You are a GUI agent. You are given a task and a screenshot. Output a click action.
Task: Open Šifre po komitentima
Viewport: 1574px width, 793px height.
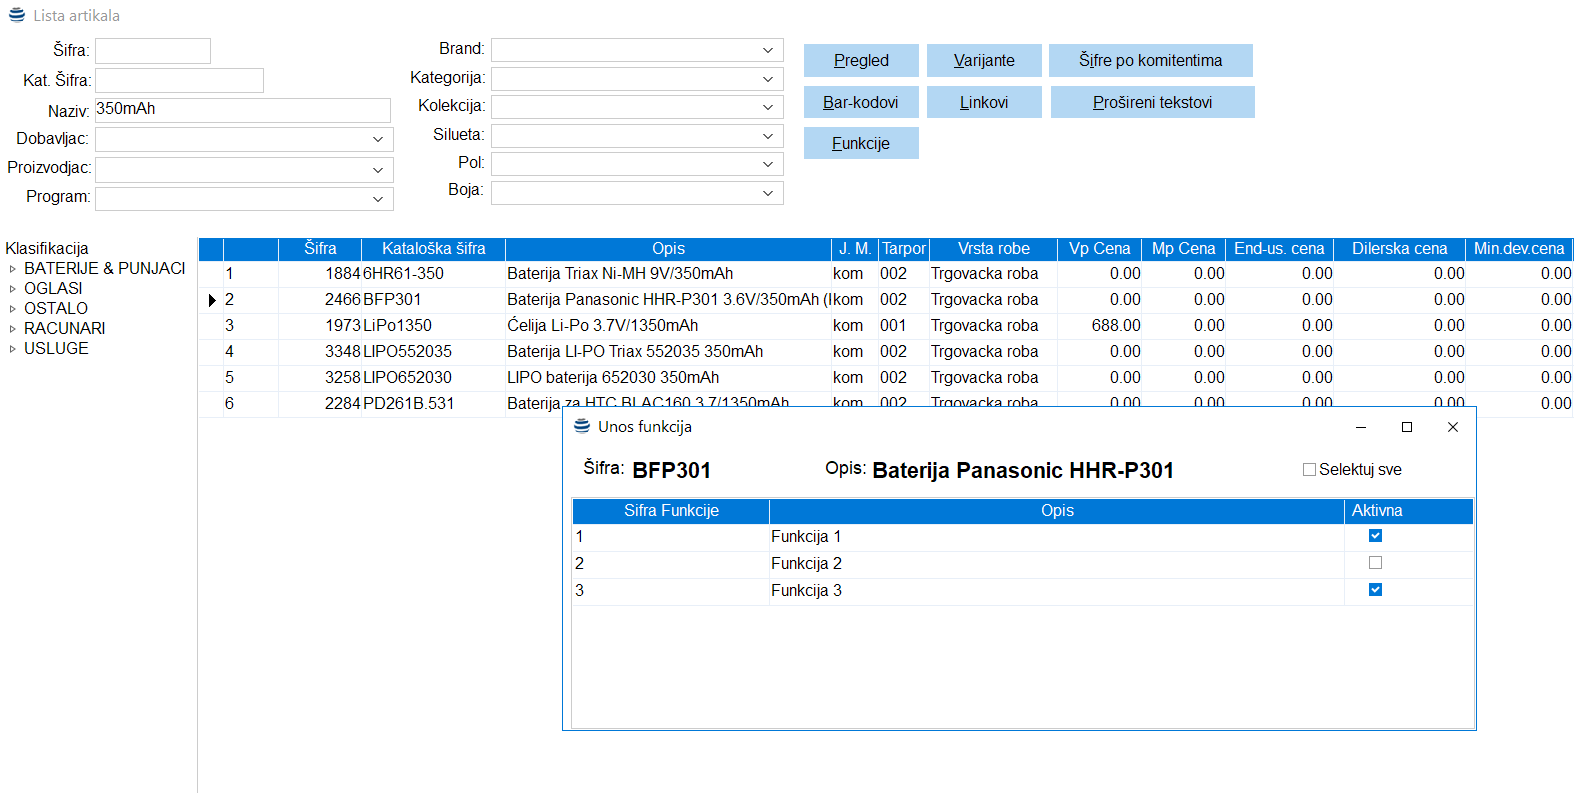(x=1150, y=61)
